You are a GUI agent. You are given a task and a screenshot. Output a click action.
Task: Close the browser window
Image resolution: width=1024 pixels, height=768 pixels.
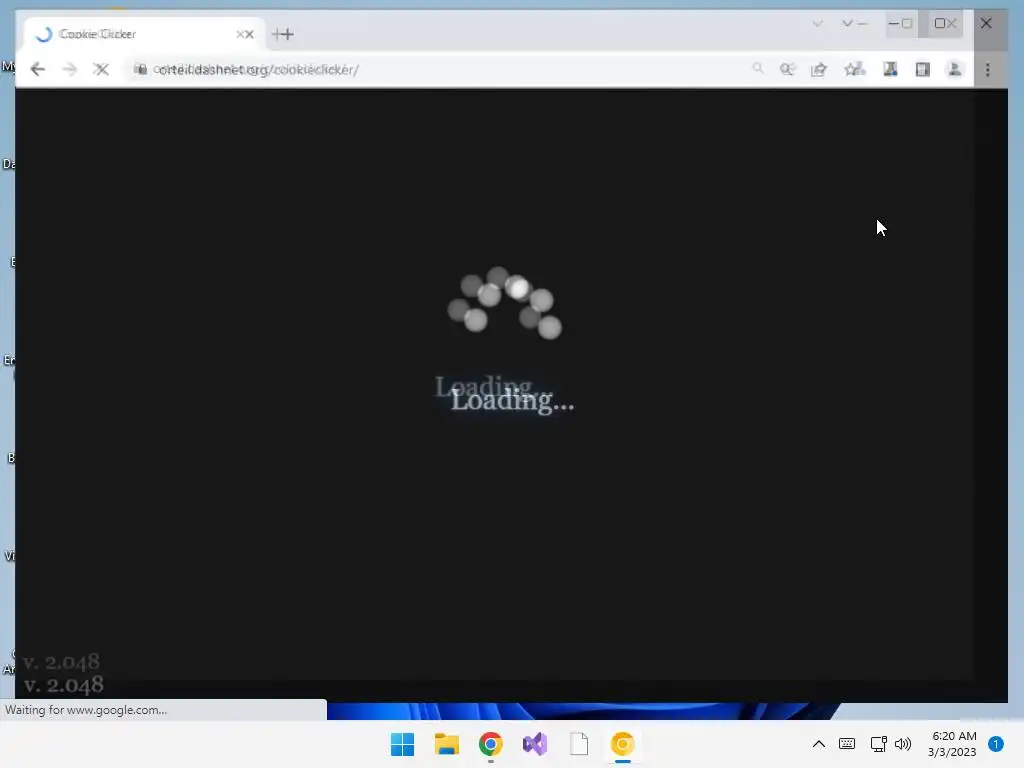(986, 24)
